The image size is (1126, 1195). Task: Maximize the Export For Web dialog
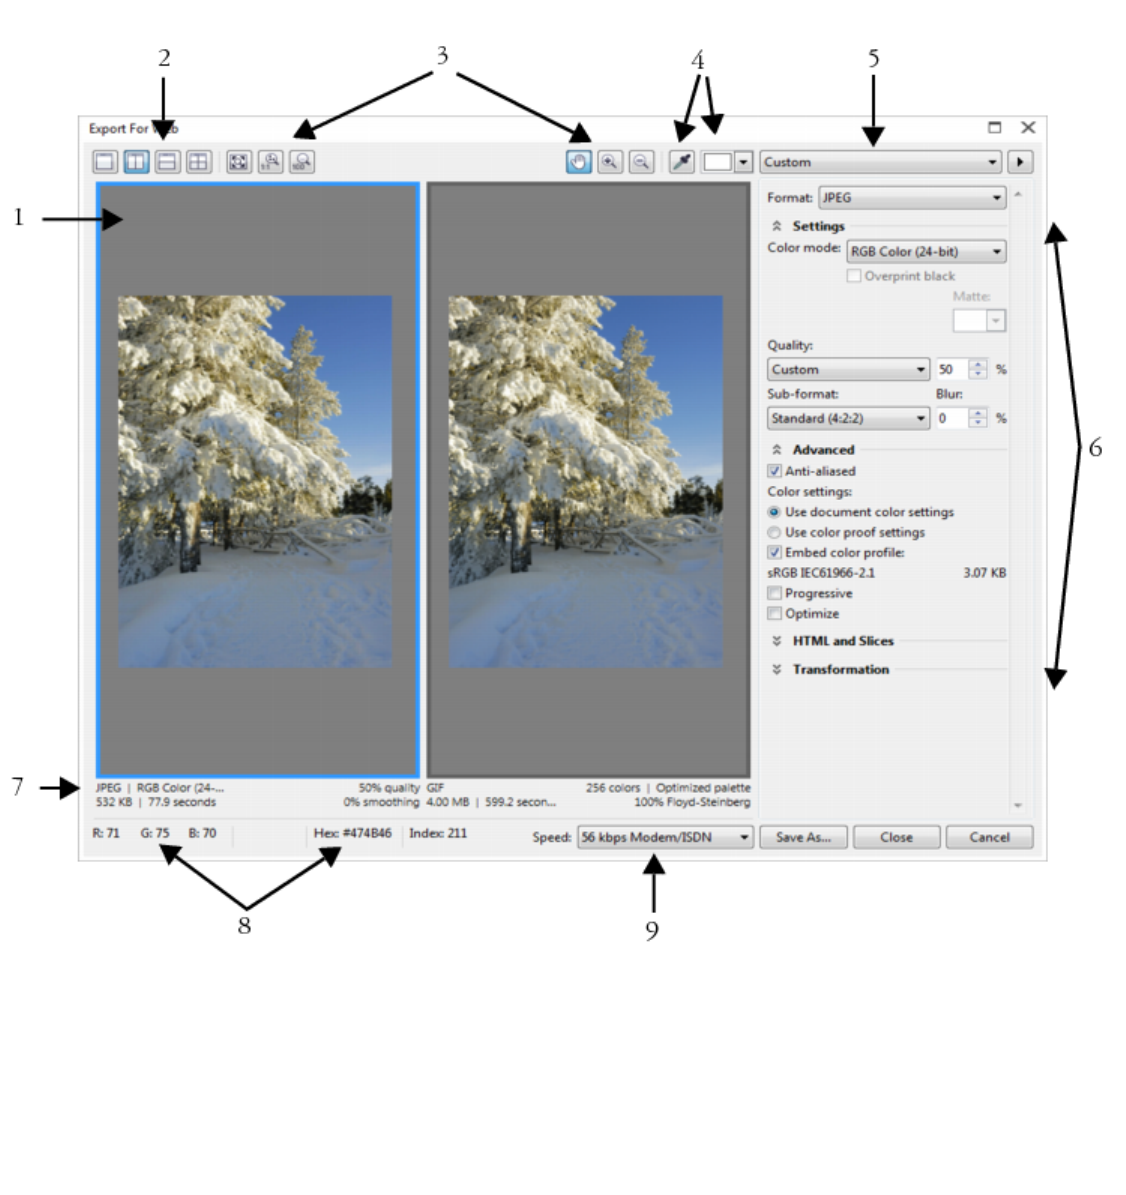point(994,127)
